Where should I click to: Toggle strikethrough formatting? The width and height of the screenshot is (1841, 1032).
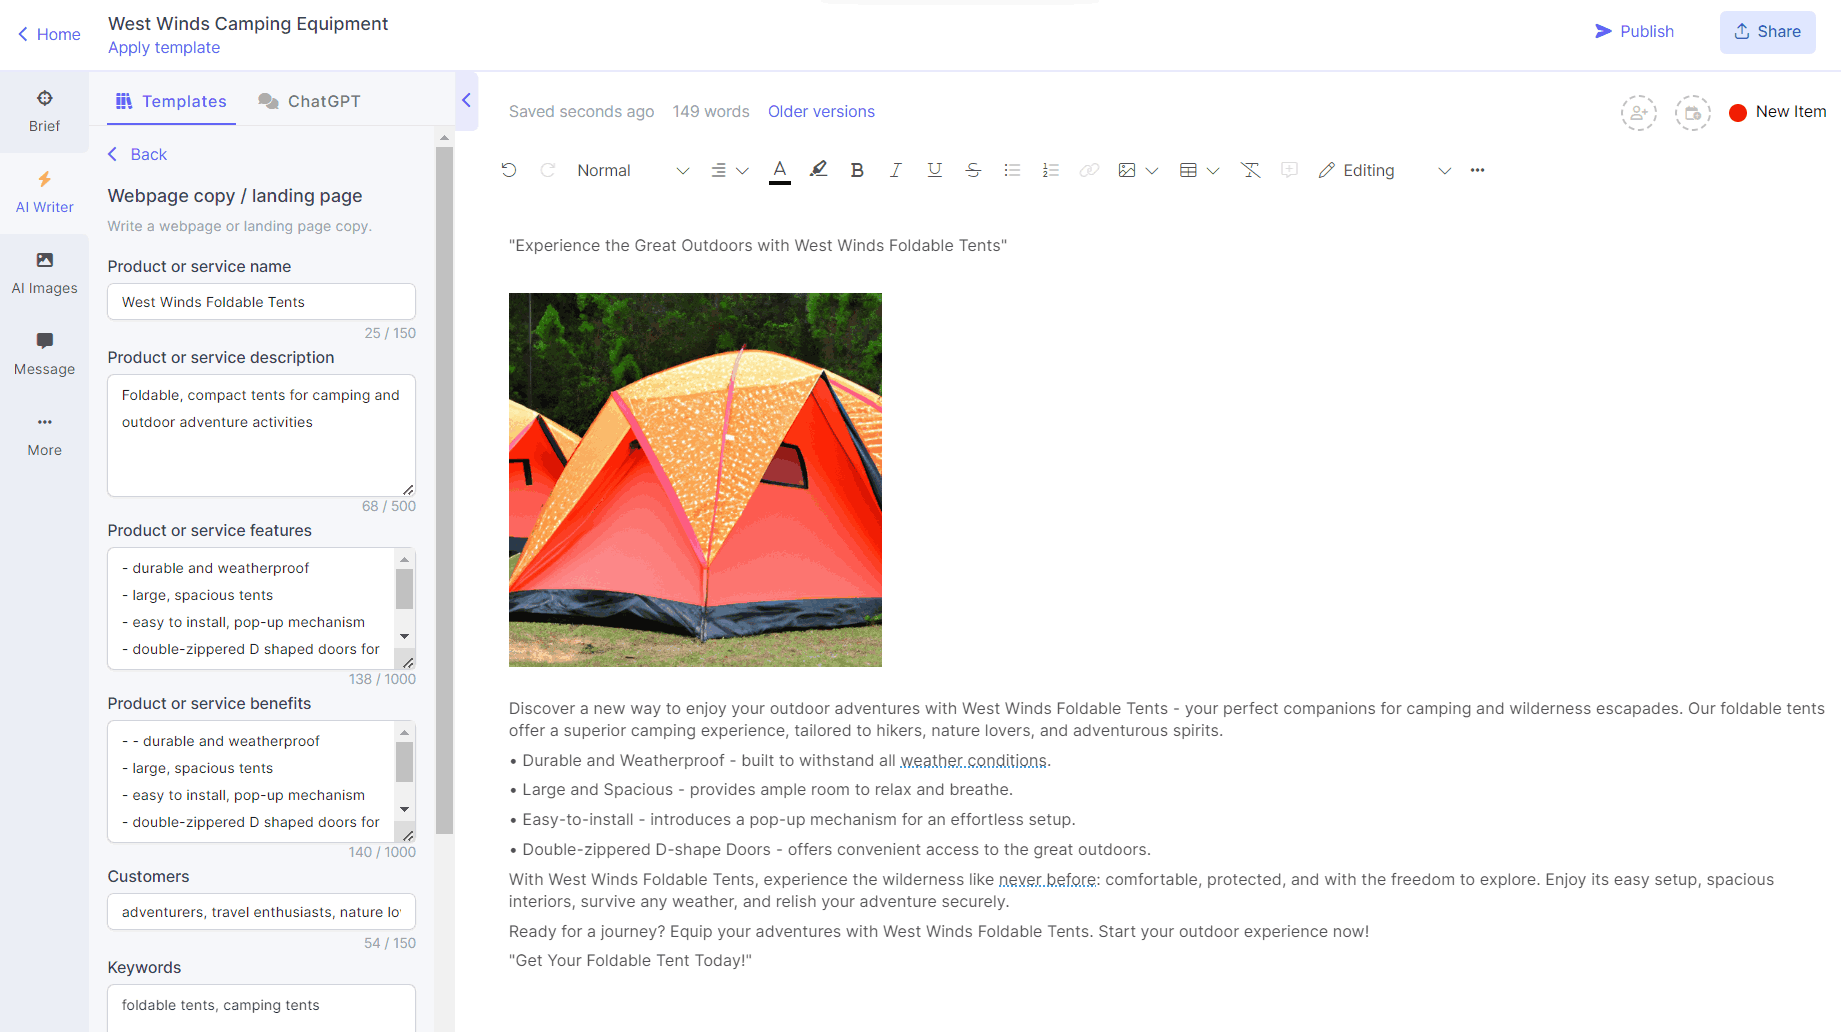tap(973, 170)
